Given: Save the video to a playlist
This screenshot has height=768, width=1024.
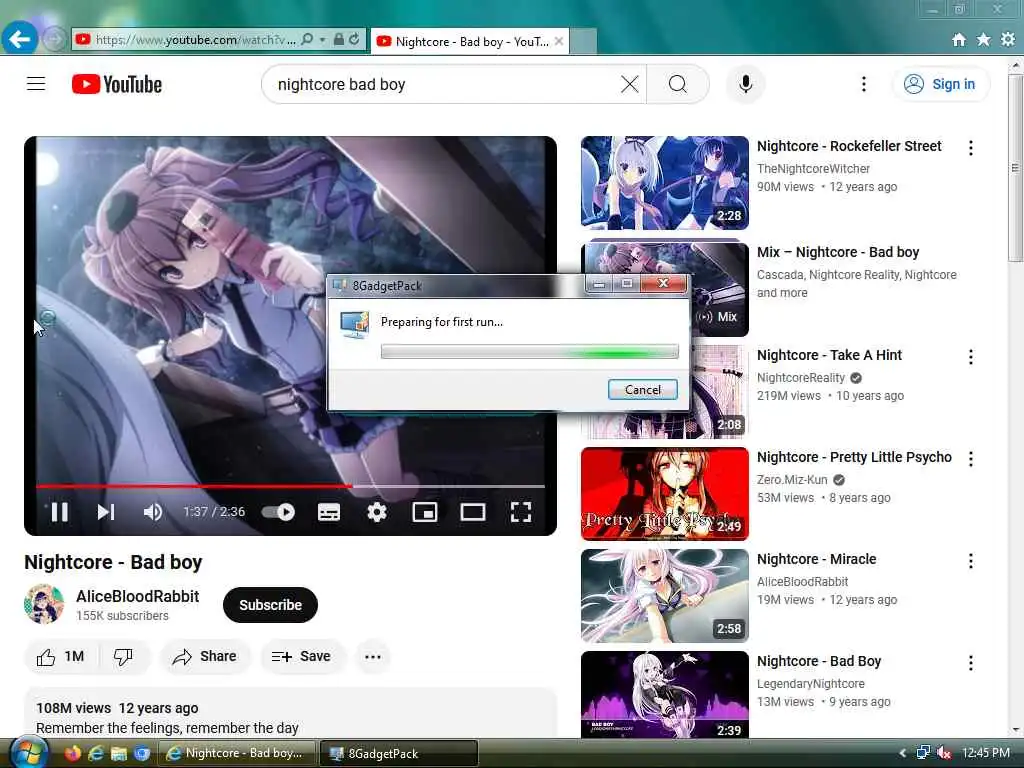Looking at the screenshot, I should (302, 656).
